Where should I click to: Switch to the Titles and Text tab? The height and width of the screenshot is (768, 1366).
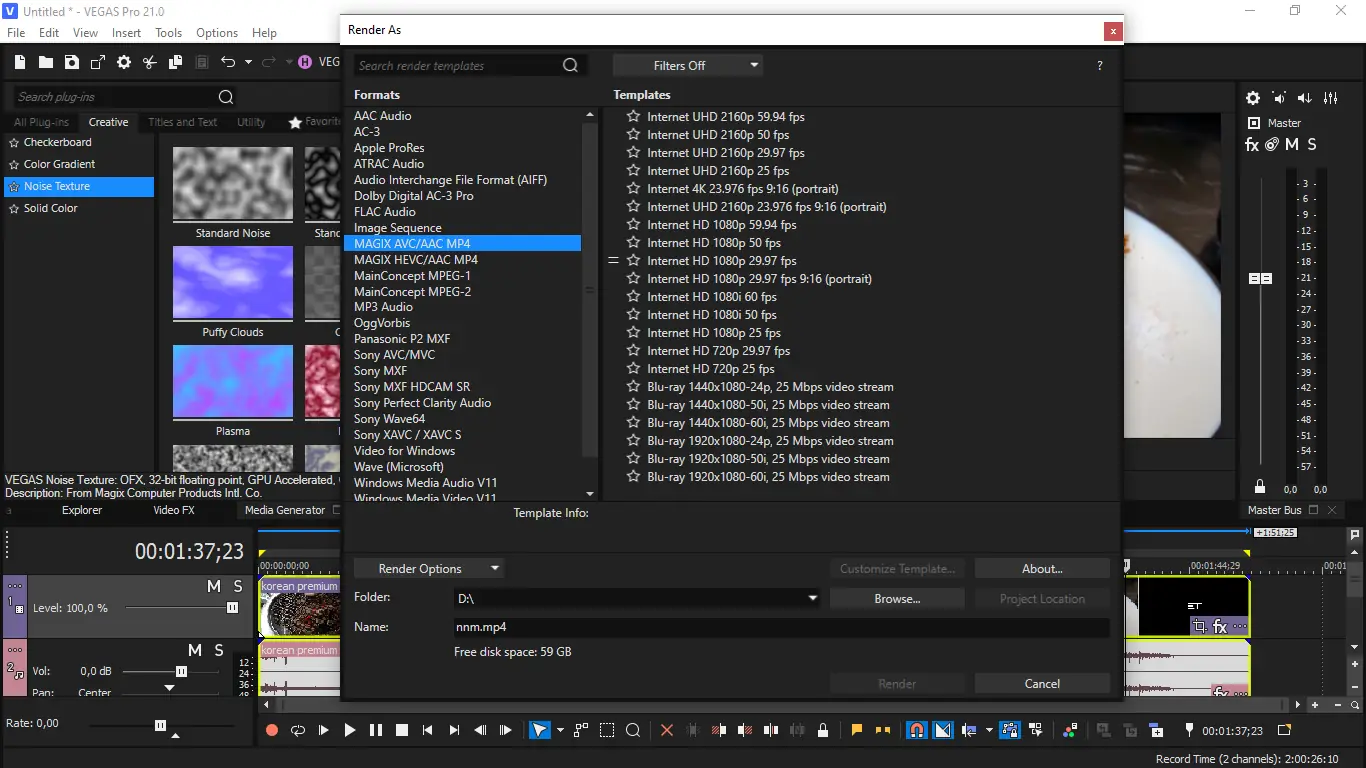tap(182, 121)
